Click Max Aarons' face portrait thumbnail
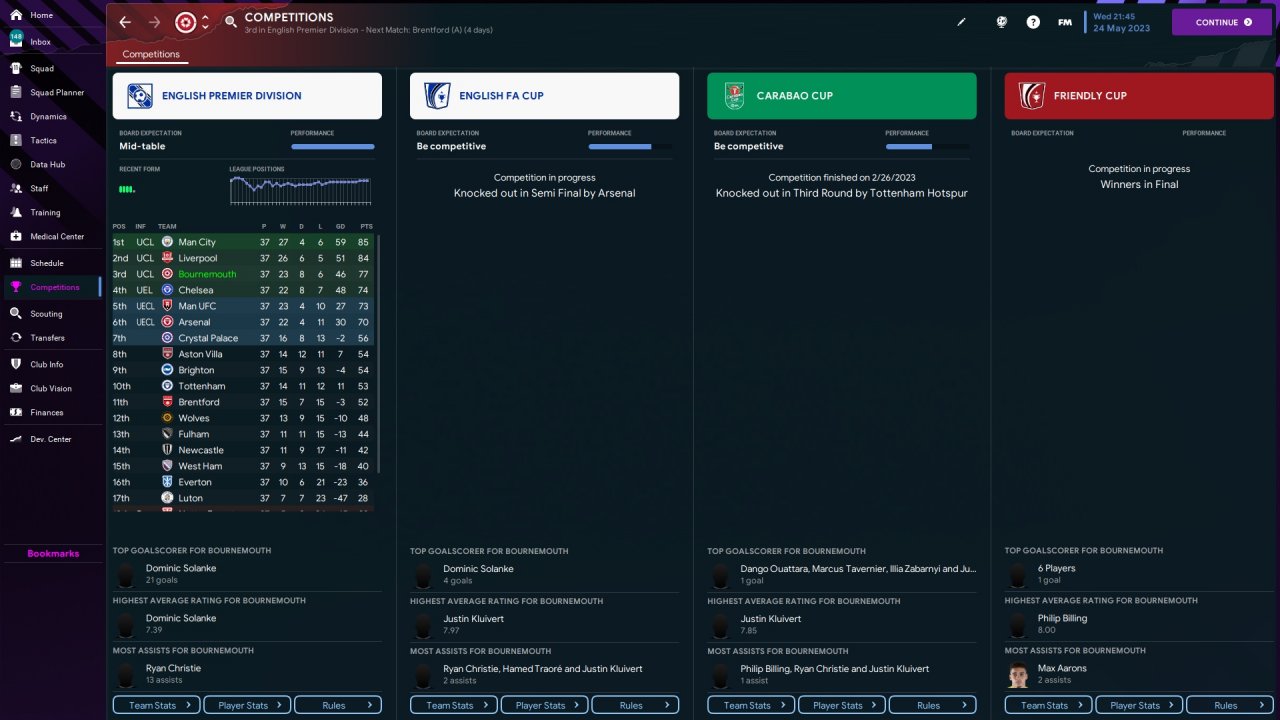1280x720 pixels. click(x=1019, y=674)
